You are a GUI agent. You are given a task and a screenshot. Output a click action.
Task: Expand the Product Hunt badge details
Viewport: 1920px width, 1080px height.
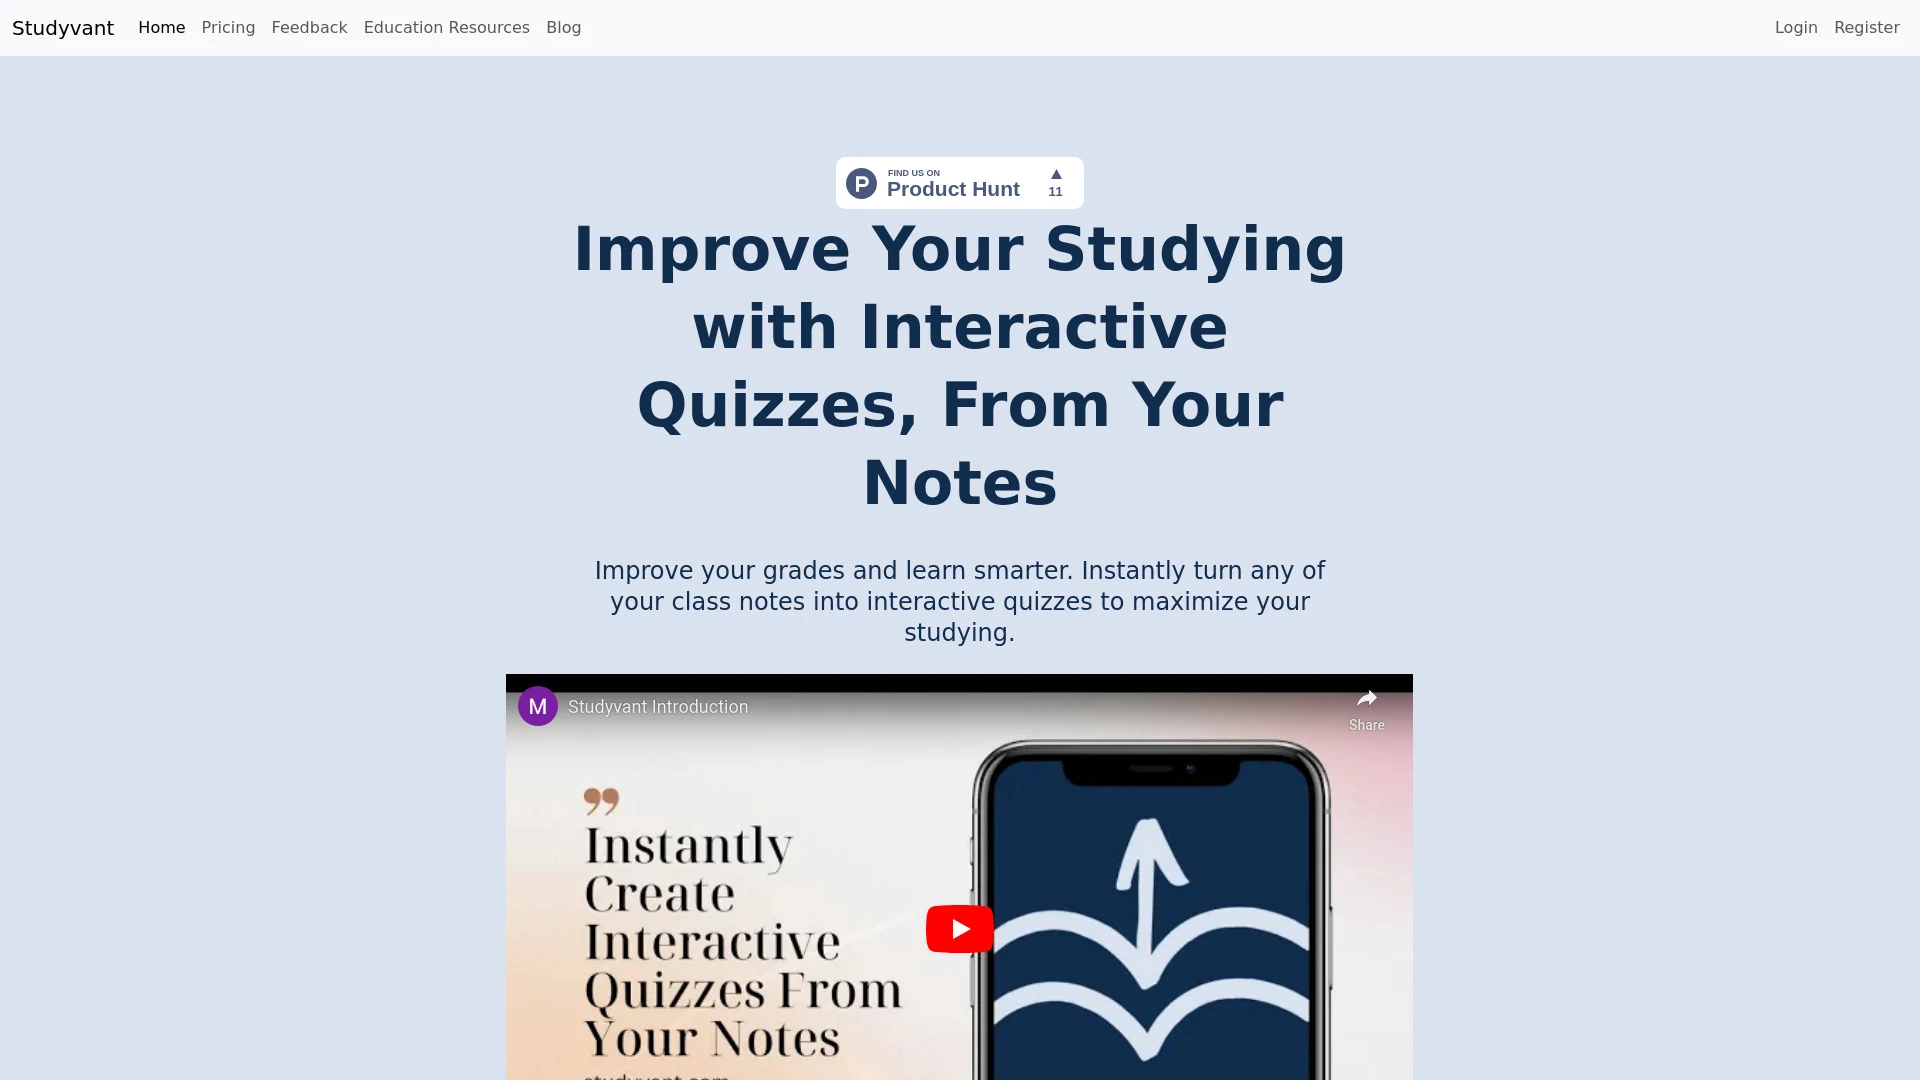pos(960,182)
